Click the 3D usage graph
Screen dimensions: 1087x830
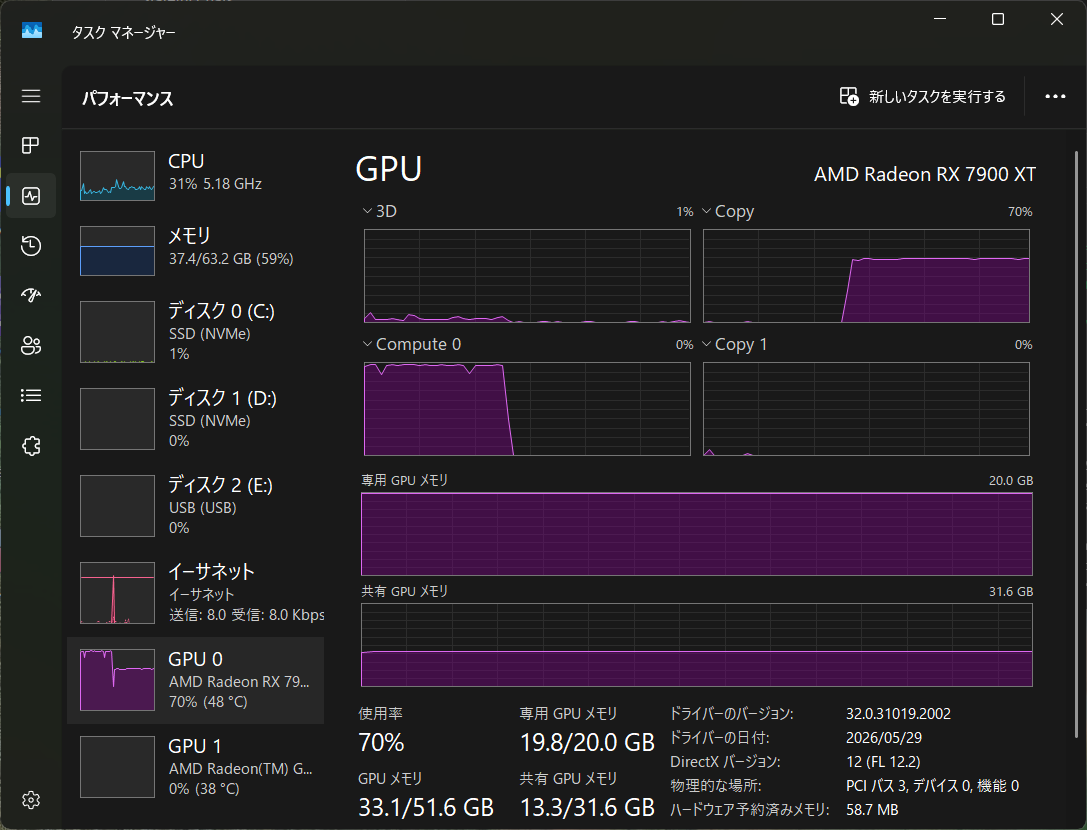coord(527,276)
